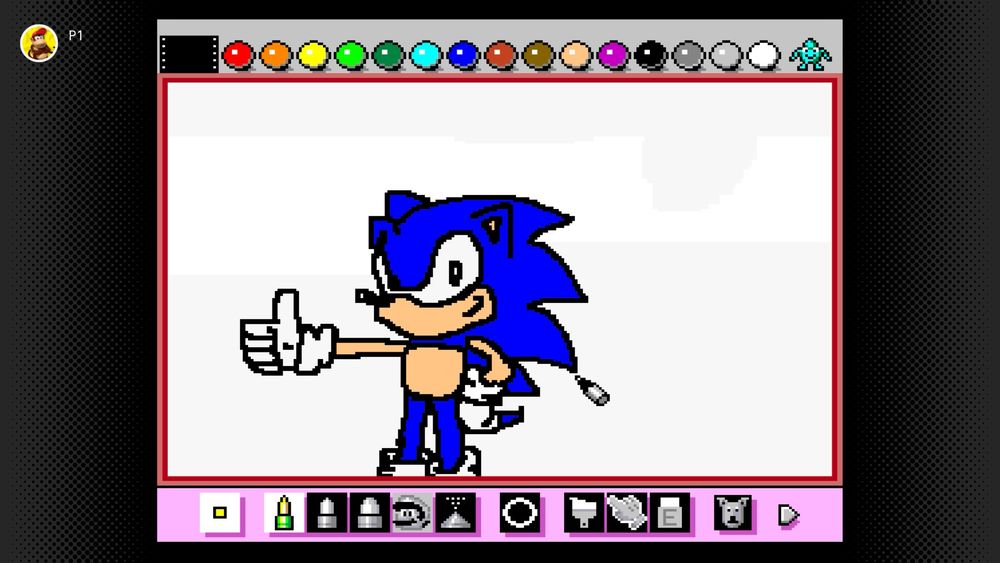Click the black current-color box
1000x563 pixels.
pos(189,54)
